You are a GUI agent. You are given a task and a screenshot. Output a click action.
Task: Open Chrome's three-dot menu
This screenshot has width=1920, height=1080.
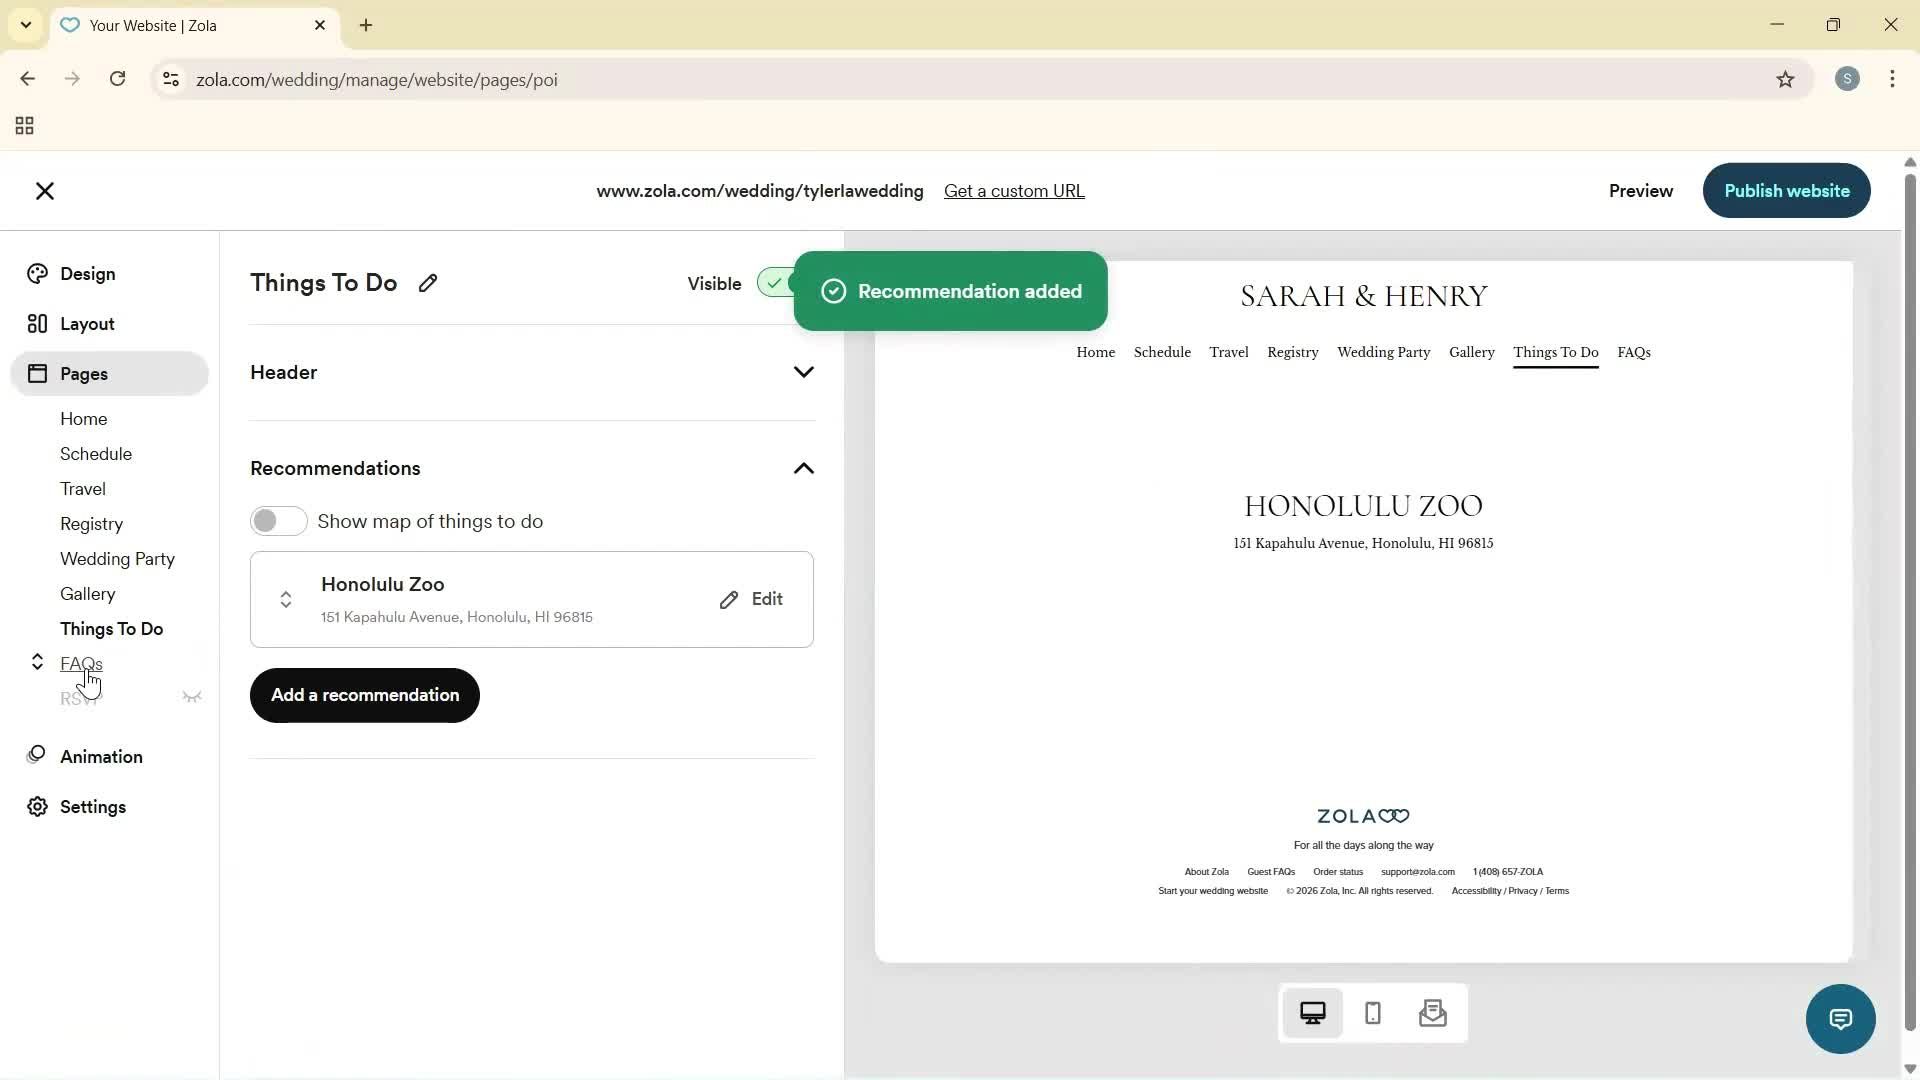click(1893, 79)
